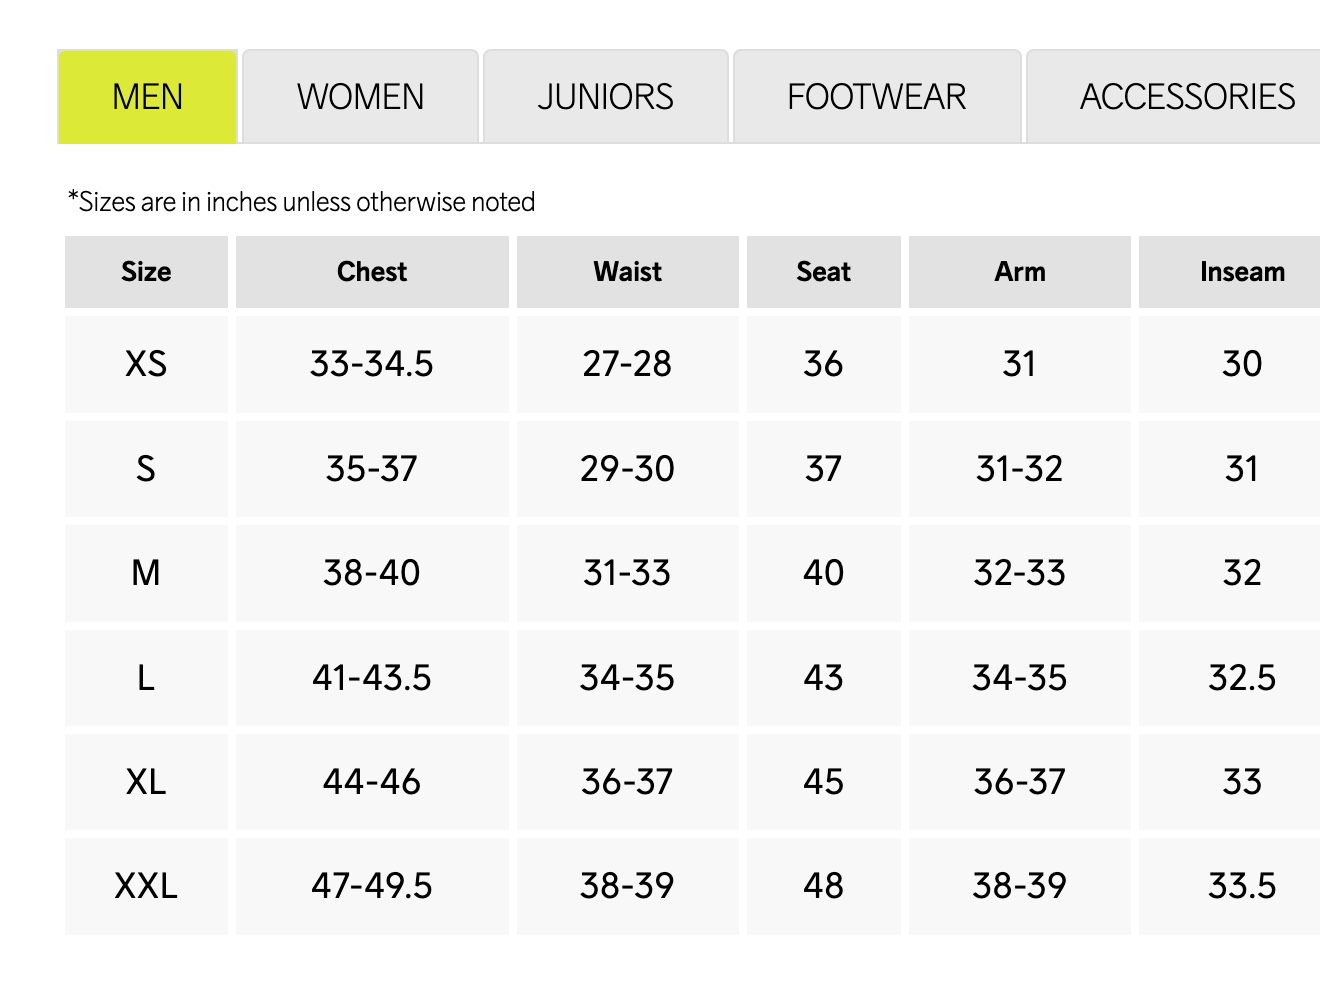Select the XXL size row label

[146, 886]
